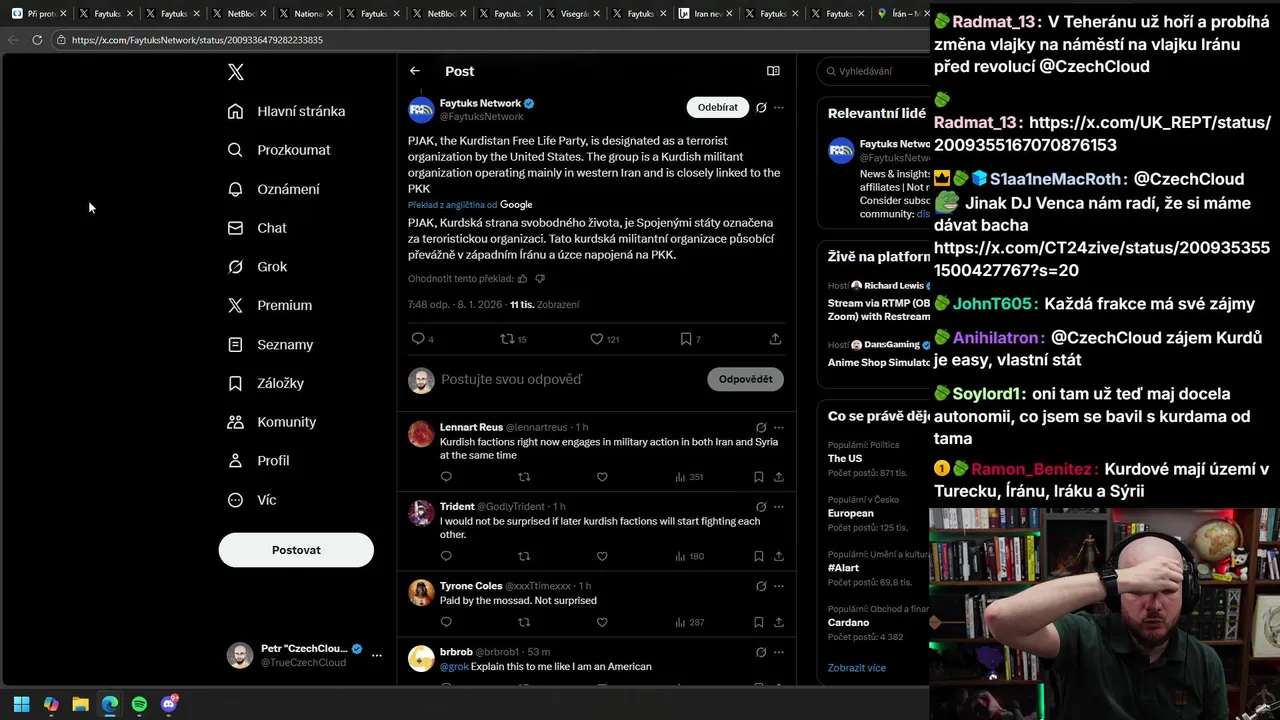Click thumbs up on translation rating
Screen dimensions: 1280x720
click(522, 279)
